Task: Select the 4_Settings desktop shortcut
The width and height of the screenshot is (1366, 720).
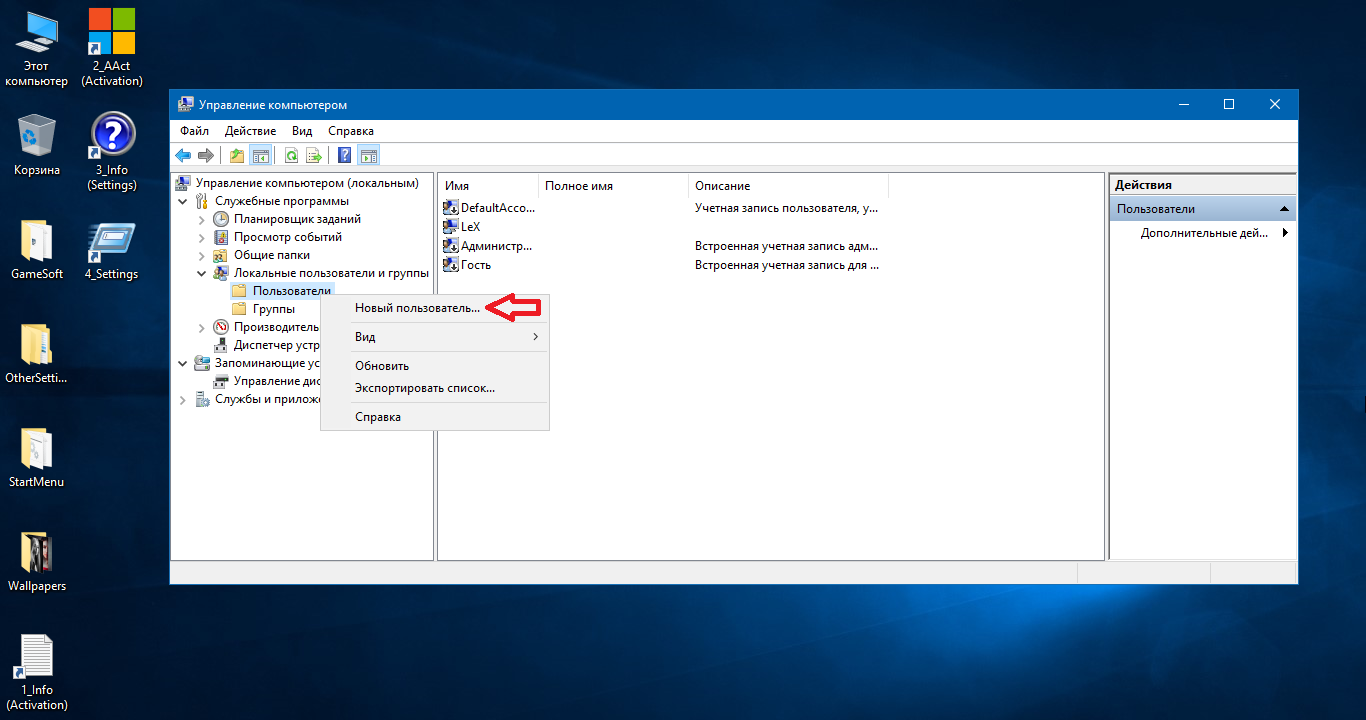Action: click(x=112, y=251)
